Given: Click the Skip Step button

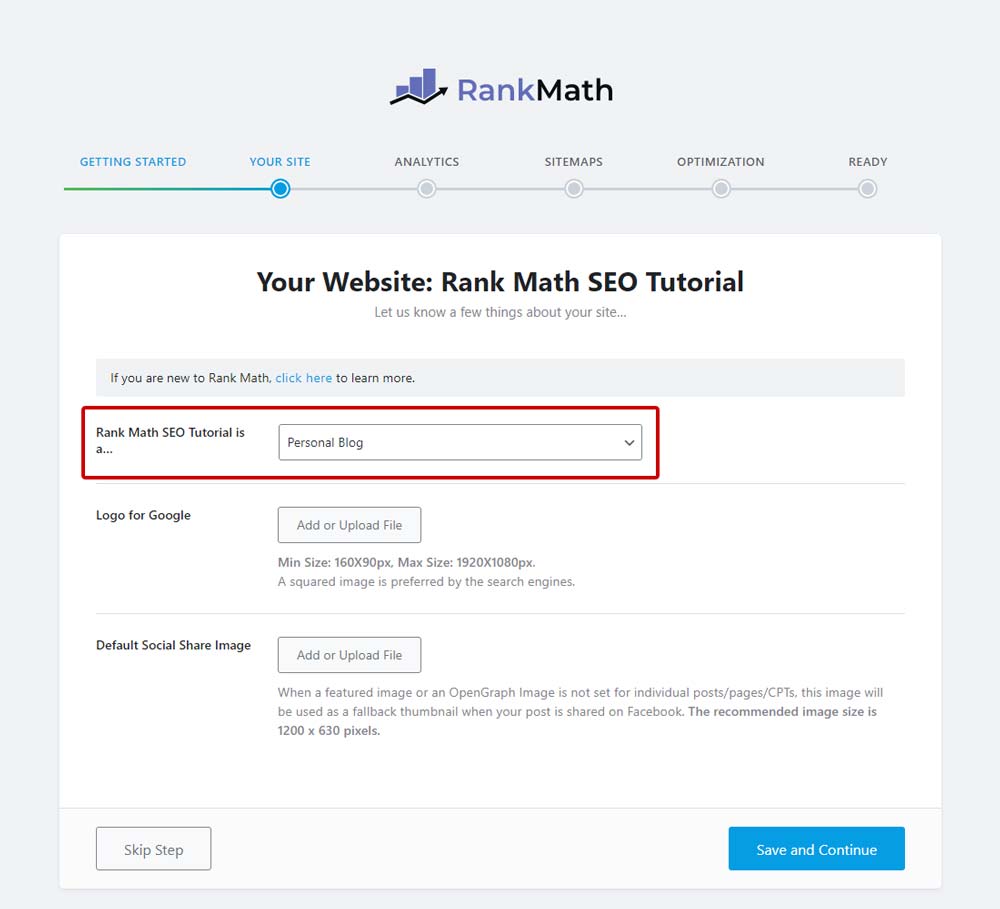Looking at the screenshot, I should [x=153, y=848].
